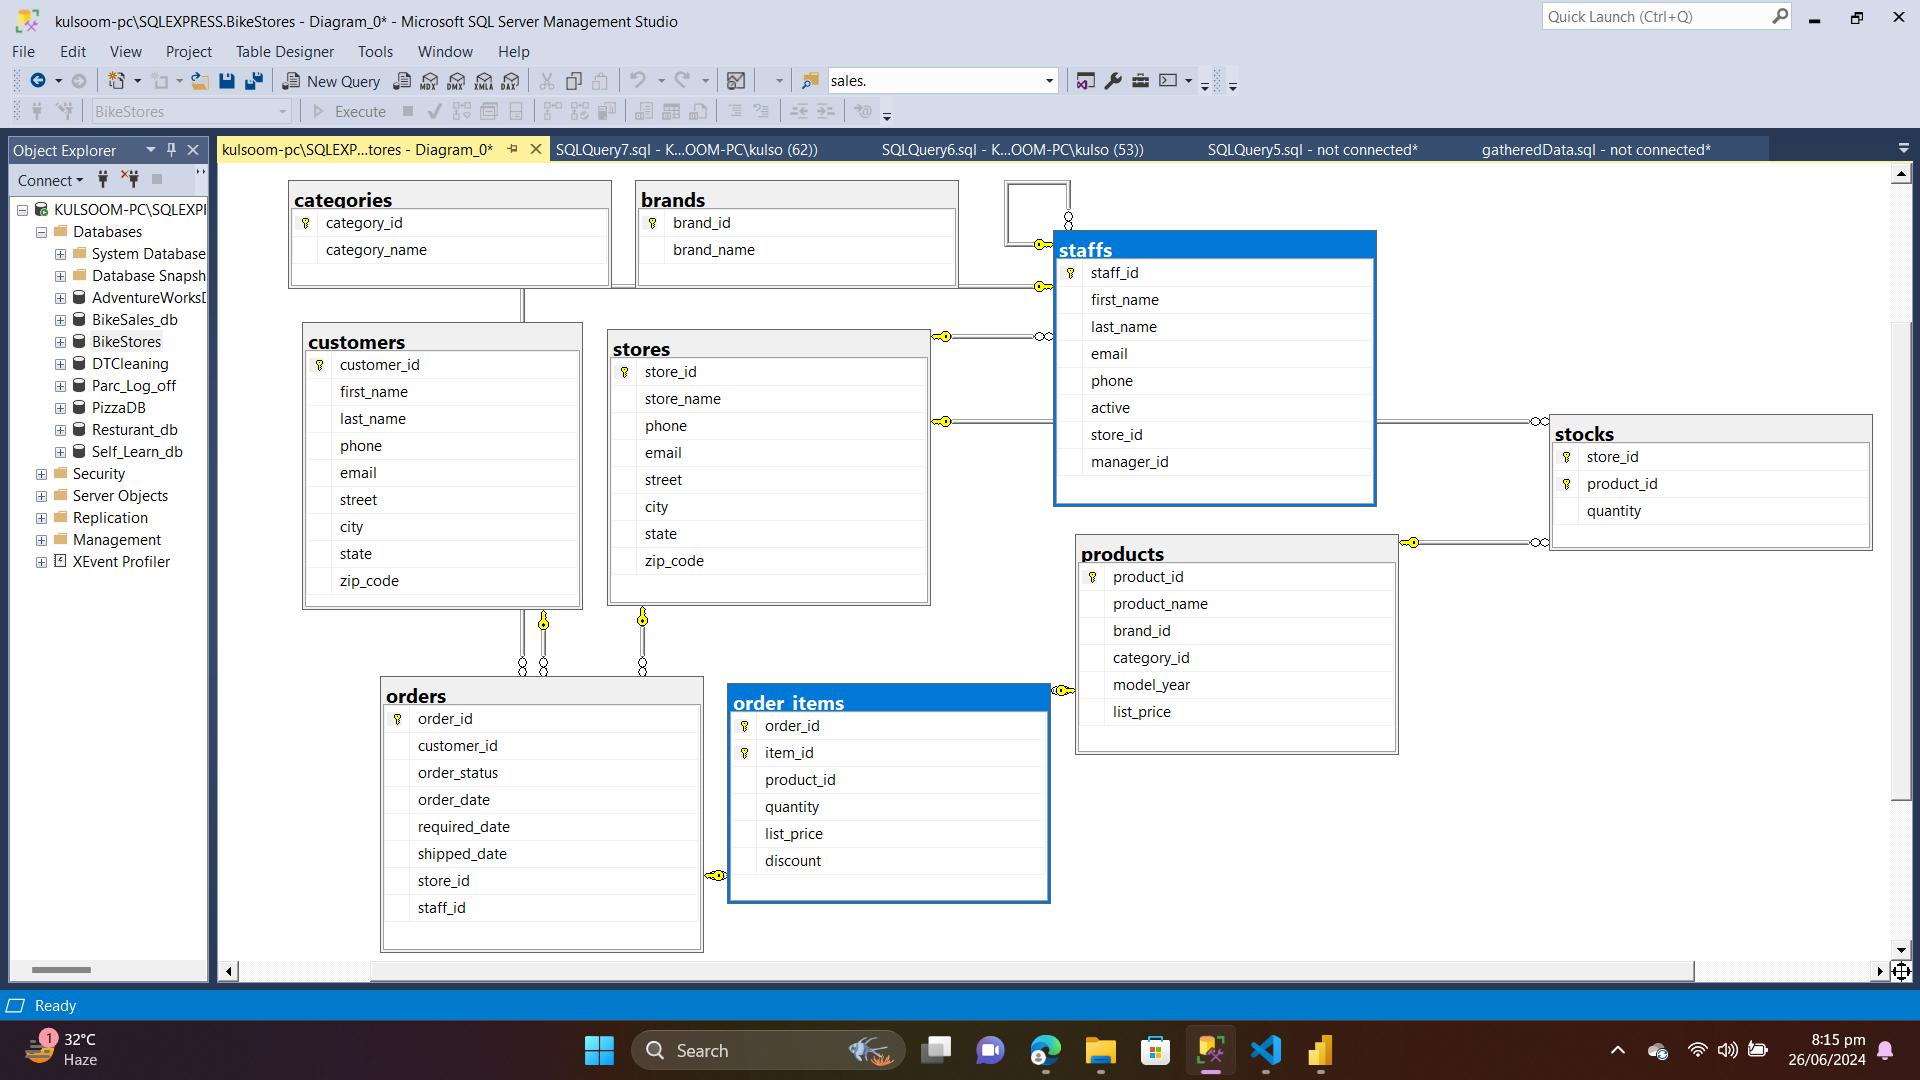Click the Windows Start button
This screenshot has width=1920, height=1080.
click(599, 1050)
